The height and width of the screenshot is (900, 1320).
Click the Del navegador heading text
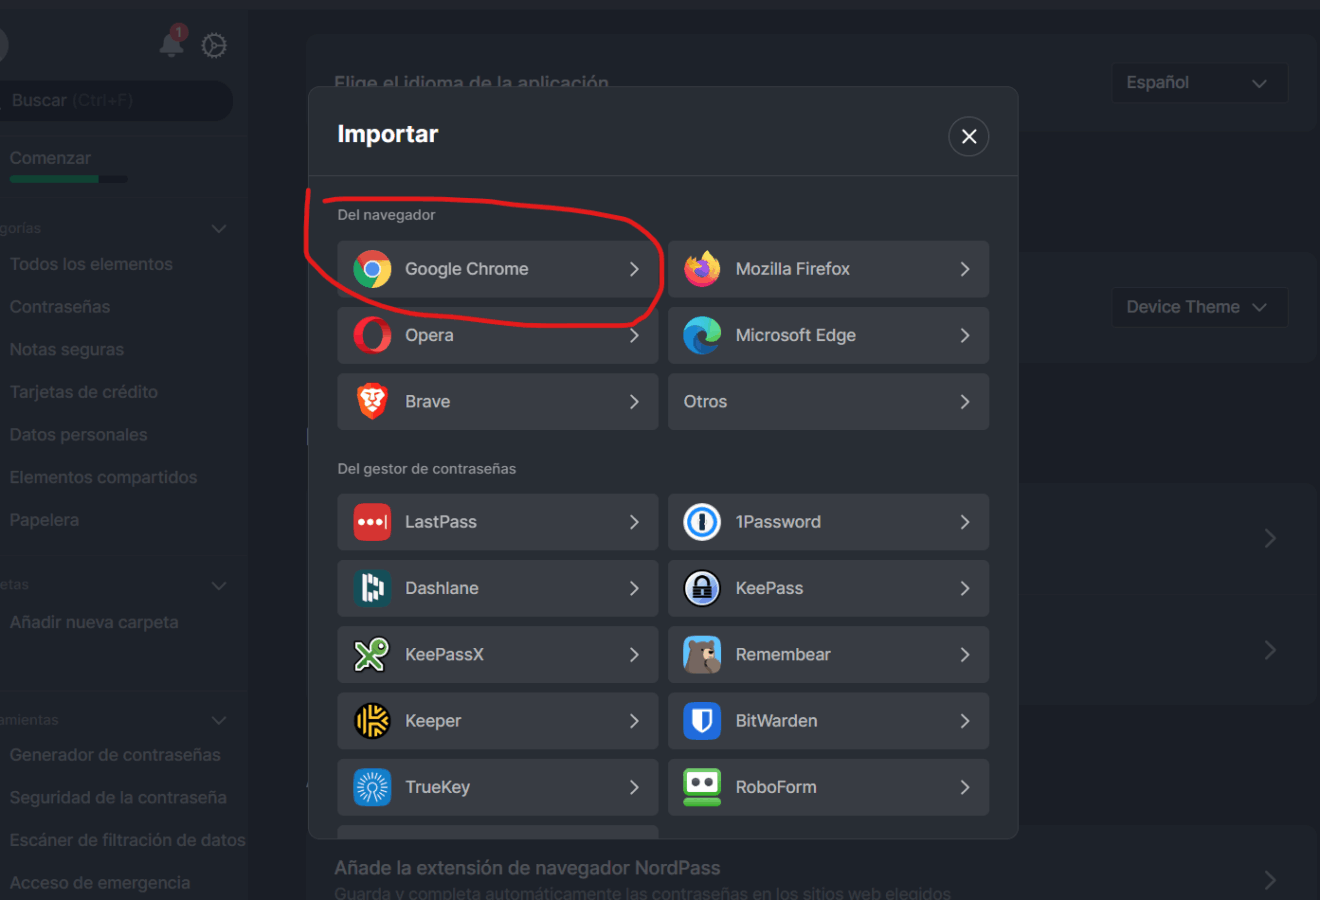point(386,215)
